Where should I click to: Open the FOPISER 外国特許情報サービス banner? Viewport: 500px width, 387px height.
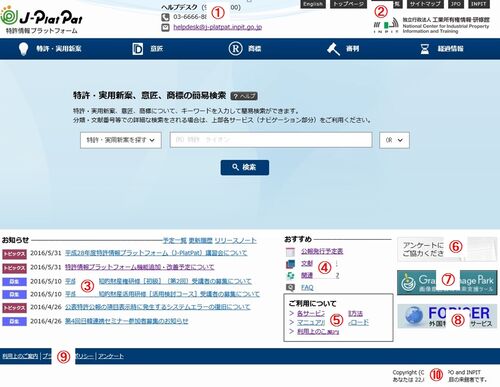click(x=447, y=316)
